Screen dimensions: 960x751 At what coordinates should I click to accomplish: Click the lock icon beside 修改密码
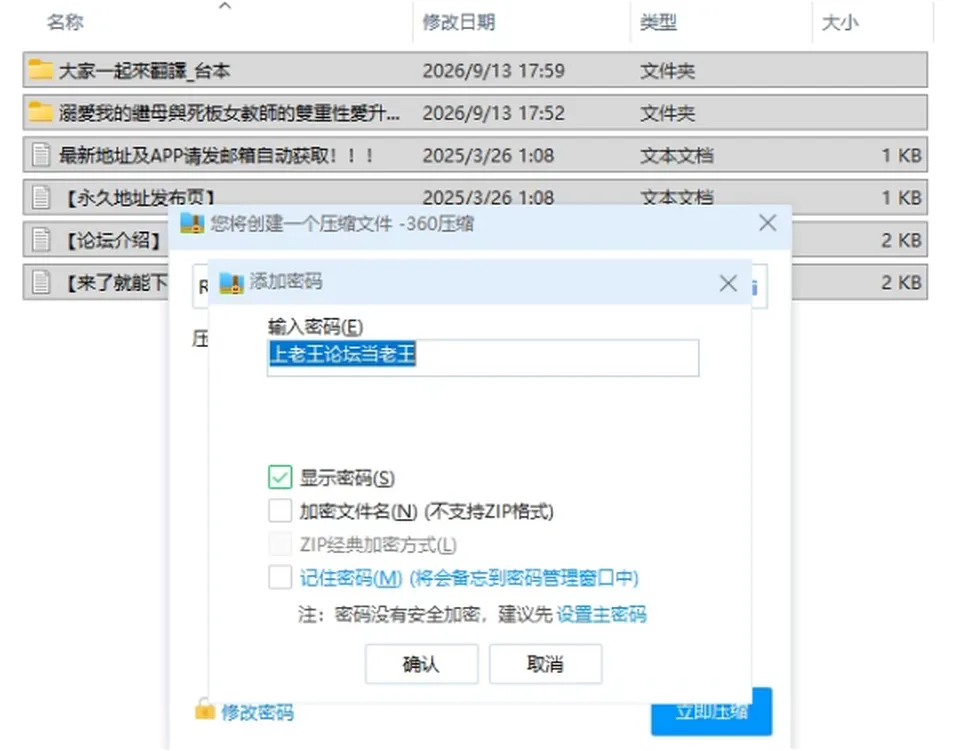pos(204,710)
